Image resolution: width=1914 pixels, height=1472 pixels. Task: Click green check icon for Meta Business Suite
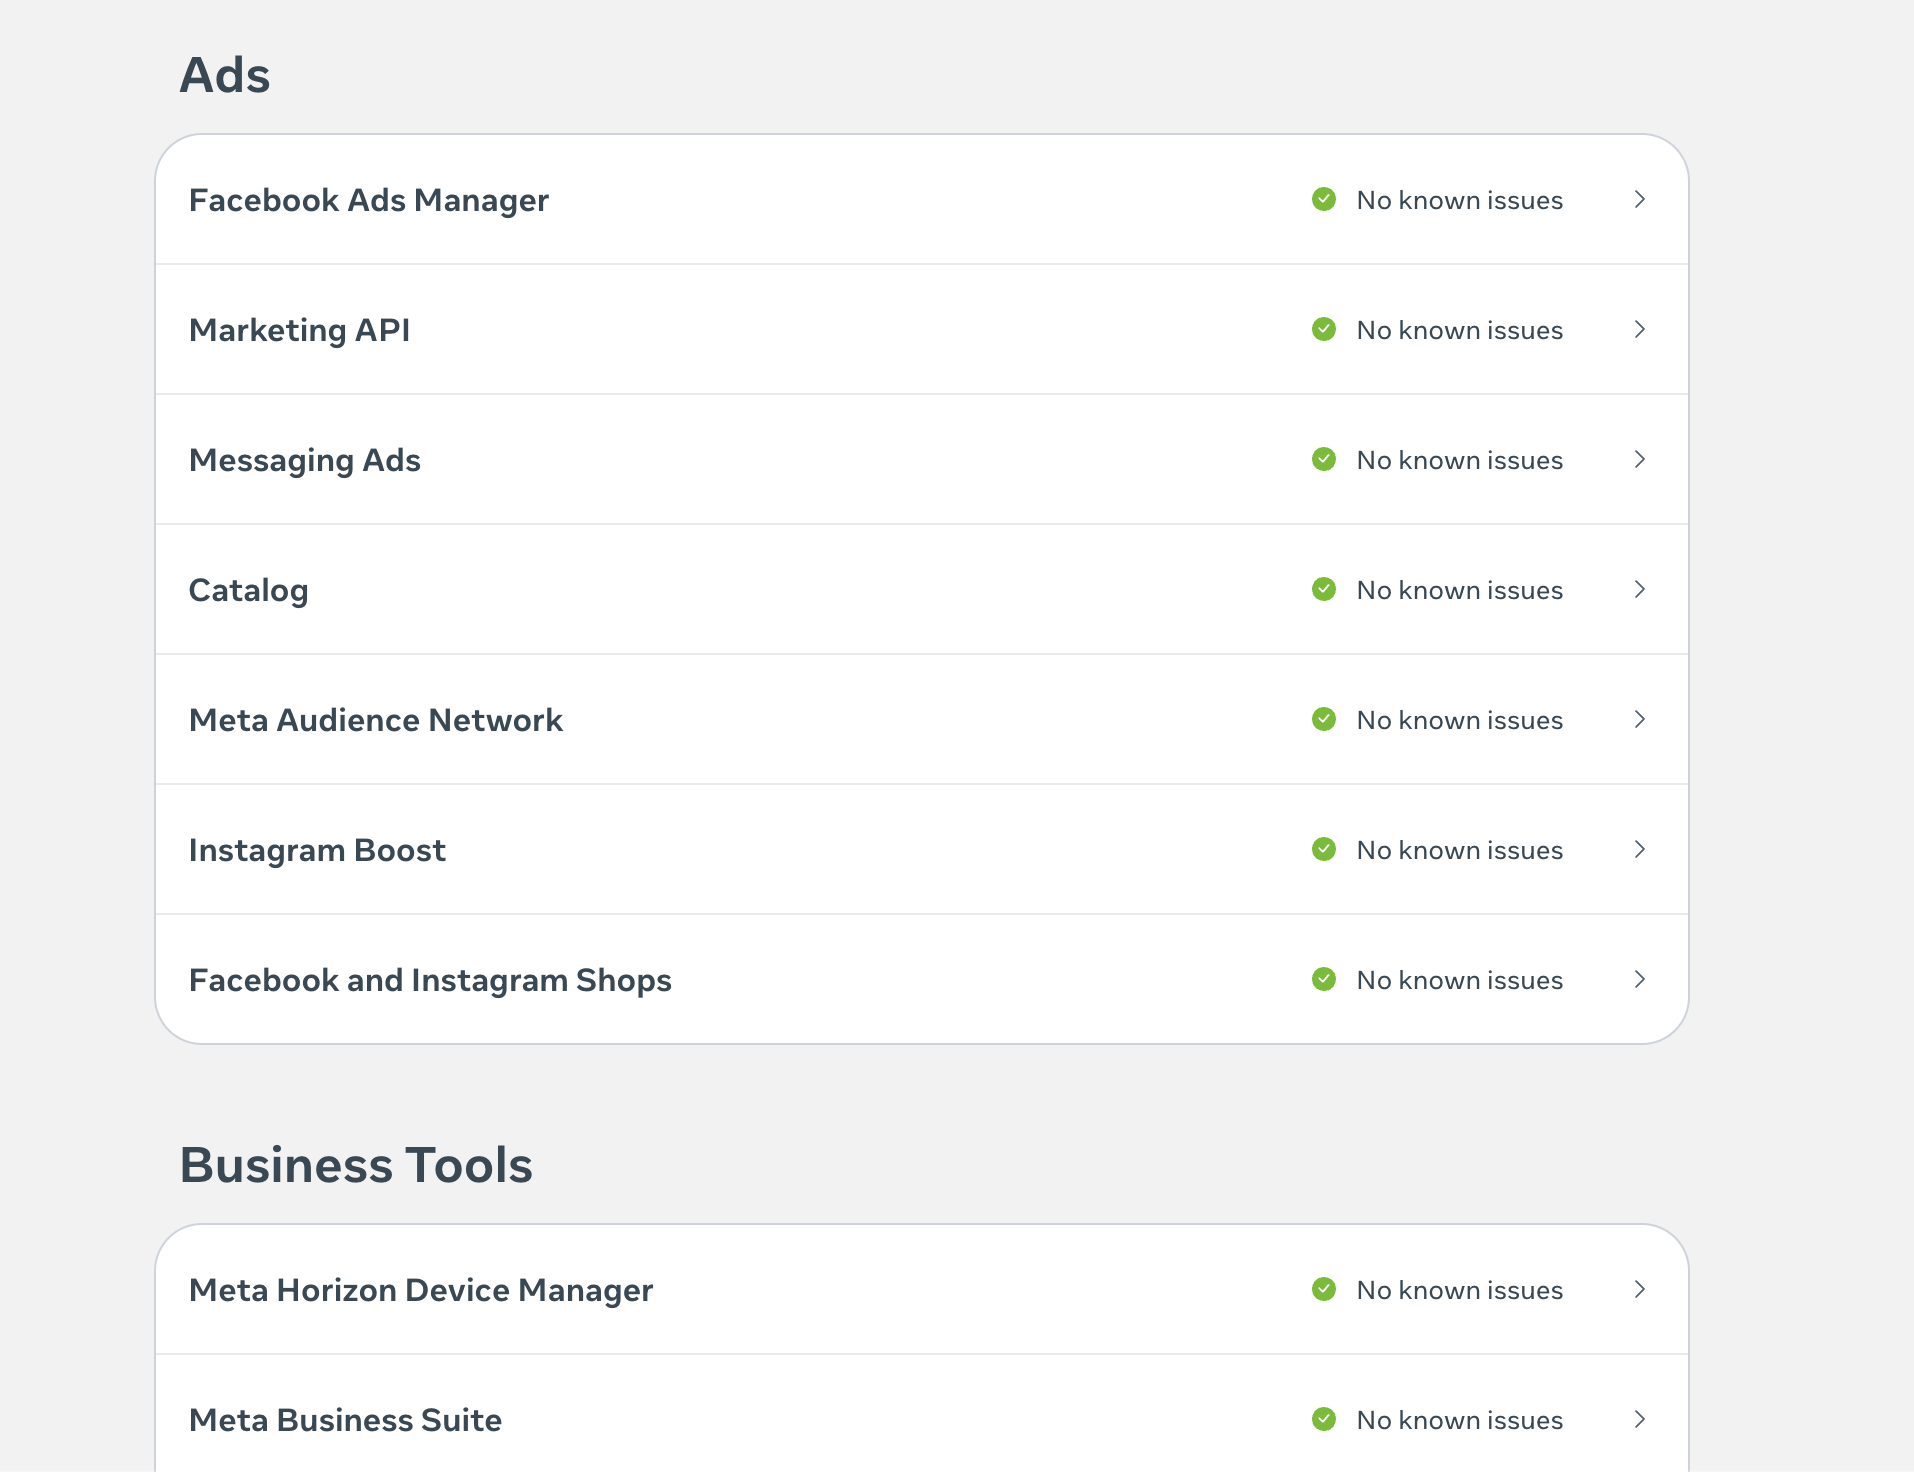[x=1324, y=1419]
